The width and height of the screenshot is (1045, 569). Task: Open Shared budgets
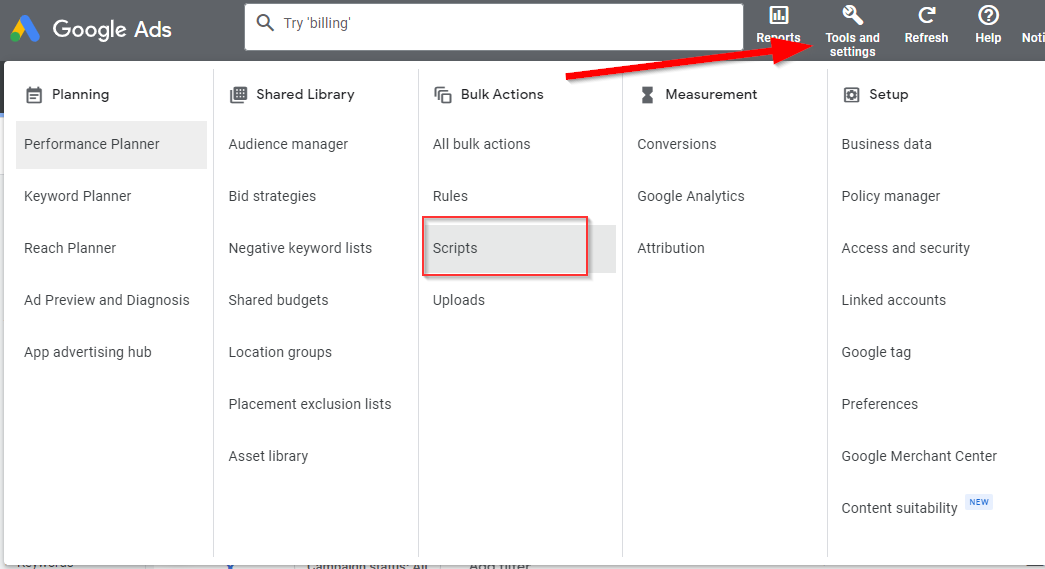tap(278, 300)
